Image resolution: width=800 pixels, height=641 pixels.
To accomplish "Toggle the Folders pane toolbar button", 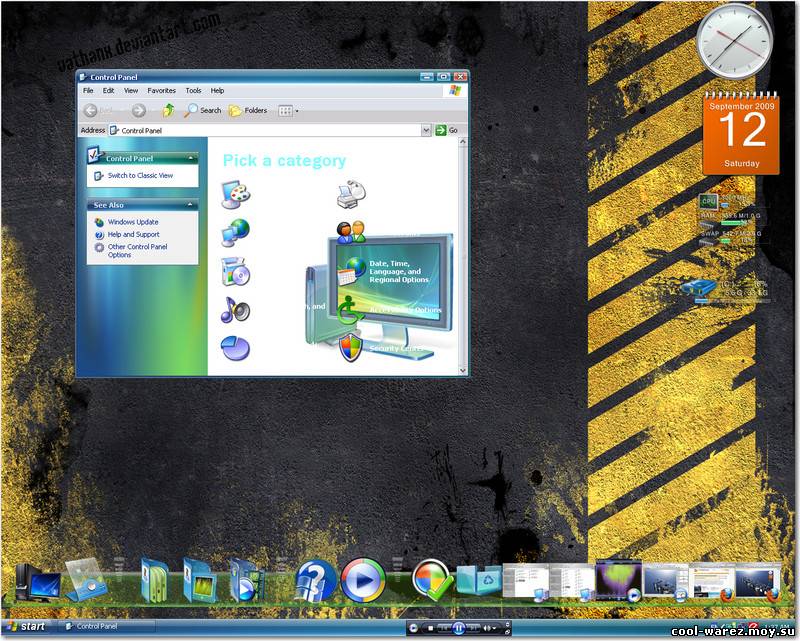I will pyautogui.click(x=247, y=110).
